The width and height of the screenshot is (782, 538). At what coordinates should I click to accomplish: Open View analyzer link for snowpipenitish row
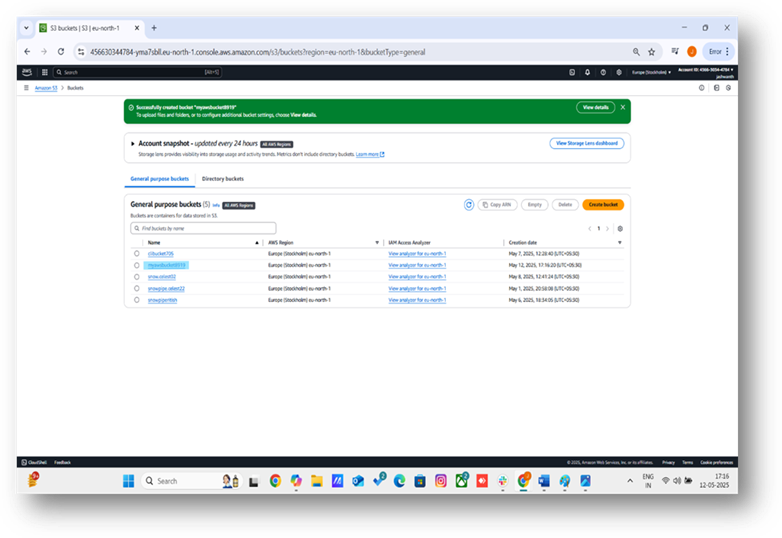click(417, 300)
